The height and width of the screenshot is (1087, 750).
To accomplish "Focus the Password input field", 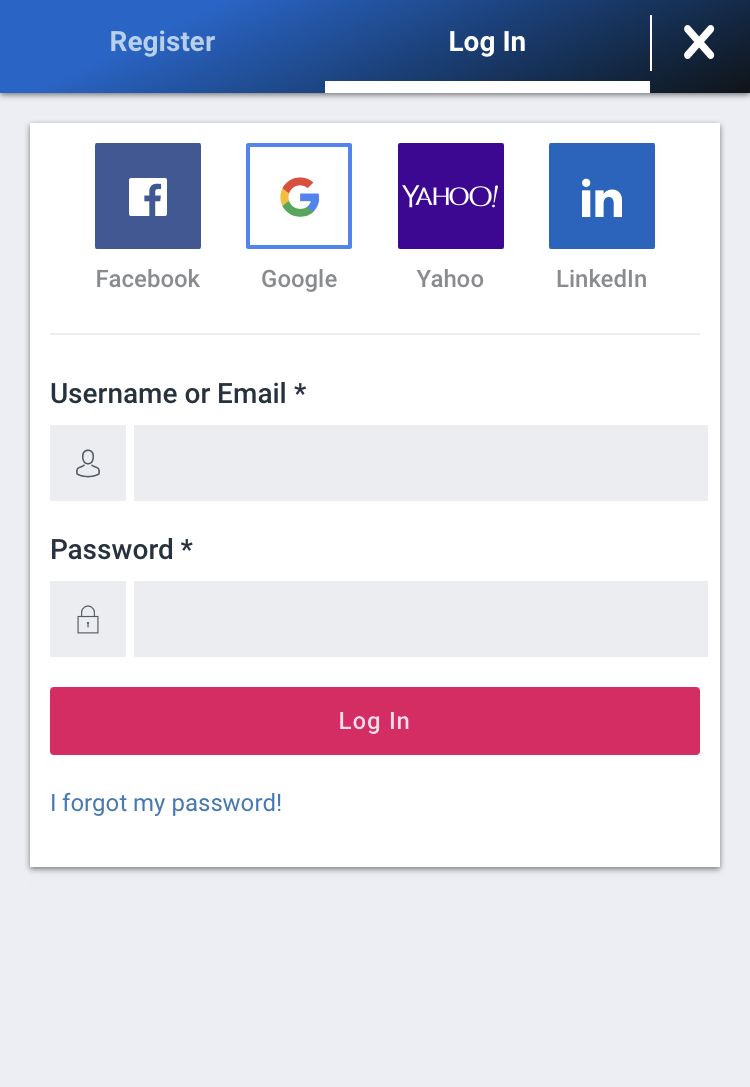I will 421,619.
